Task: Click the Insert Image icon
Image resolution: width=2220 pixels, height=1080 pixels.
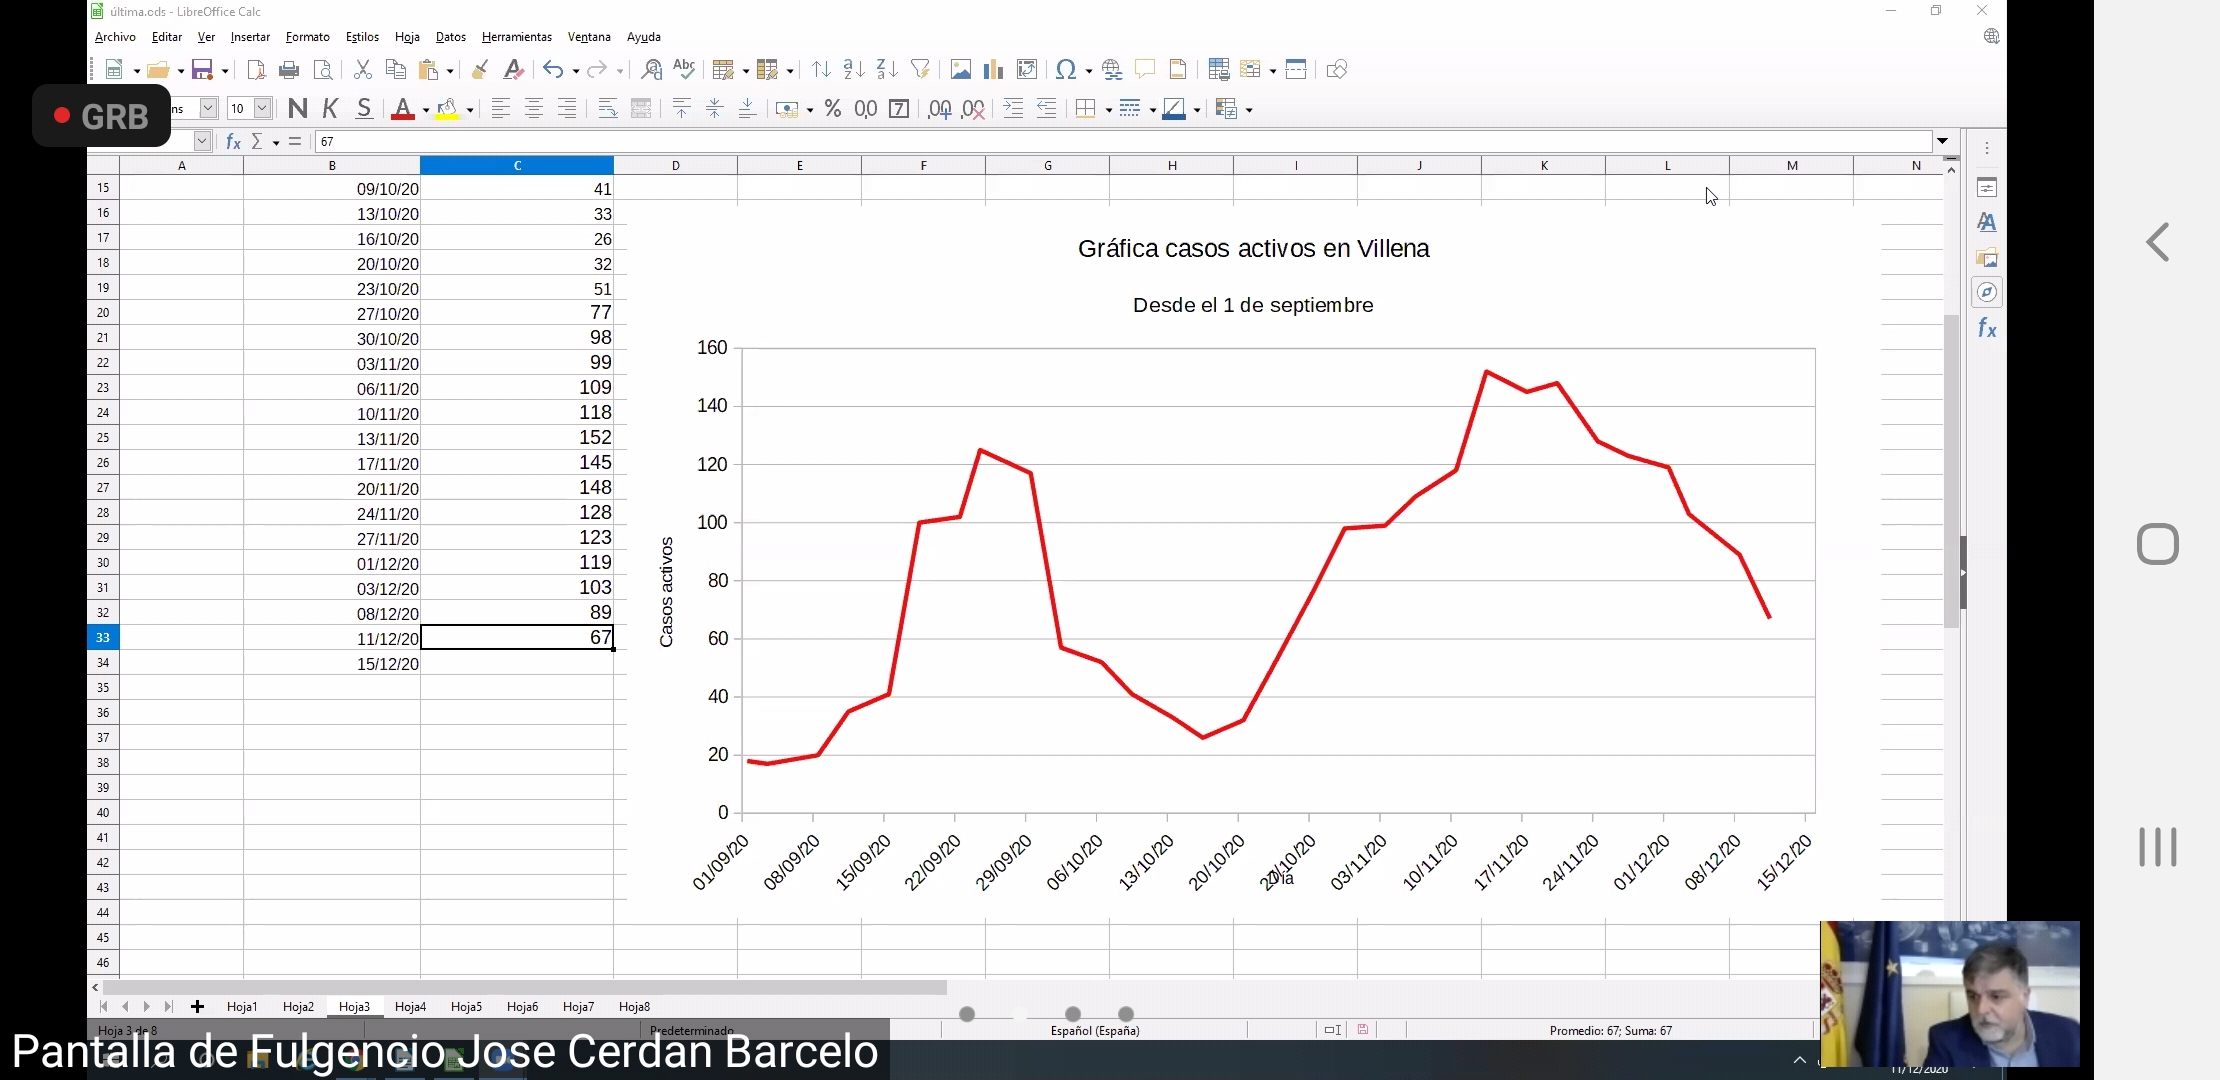Action: click(x=960, y=69)
